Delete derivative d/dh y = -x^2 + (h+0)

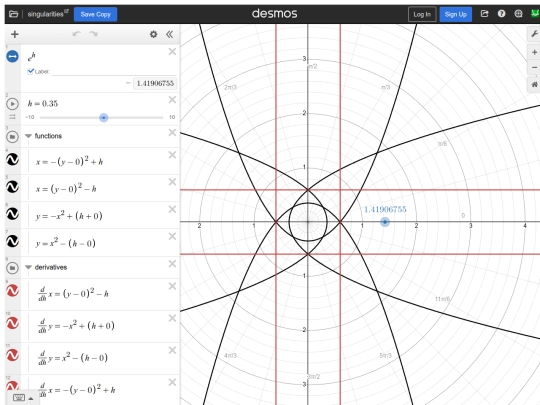point(172,319)
